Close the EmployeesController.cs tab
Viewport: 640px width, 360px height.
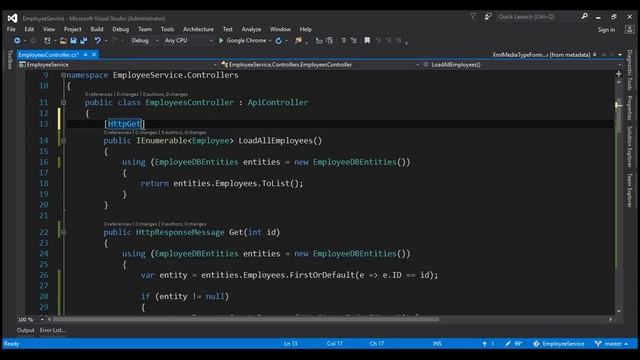pos(94,54)
